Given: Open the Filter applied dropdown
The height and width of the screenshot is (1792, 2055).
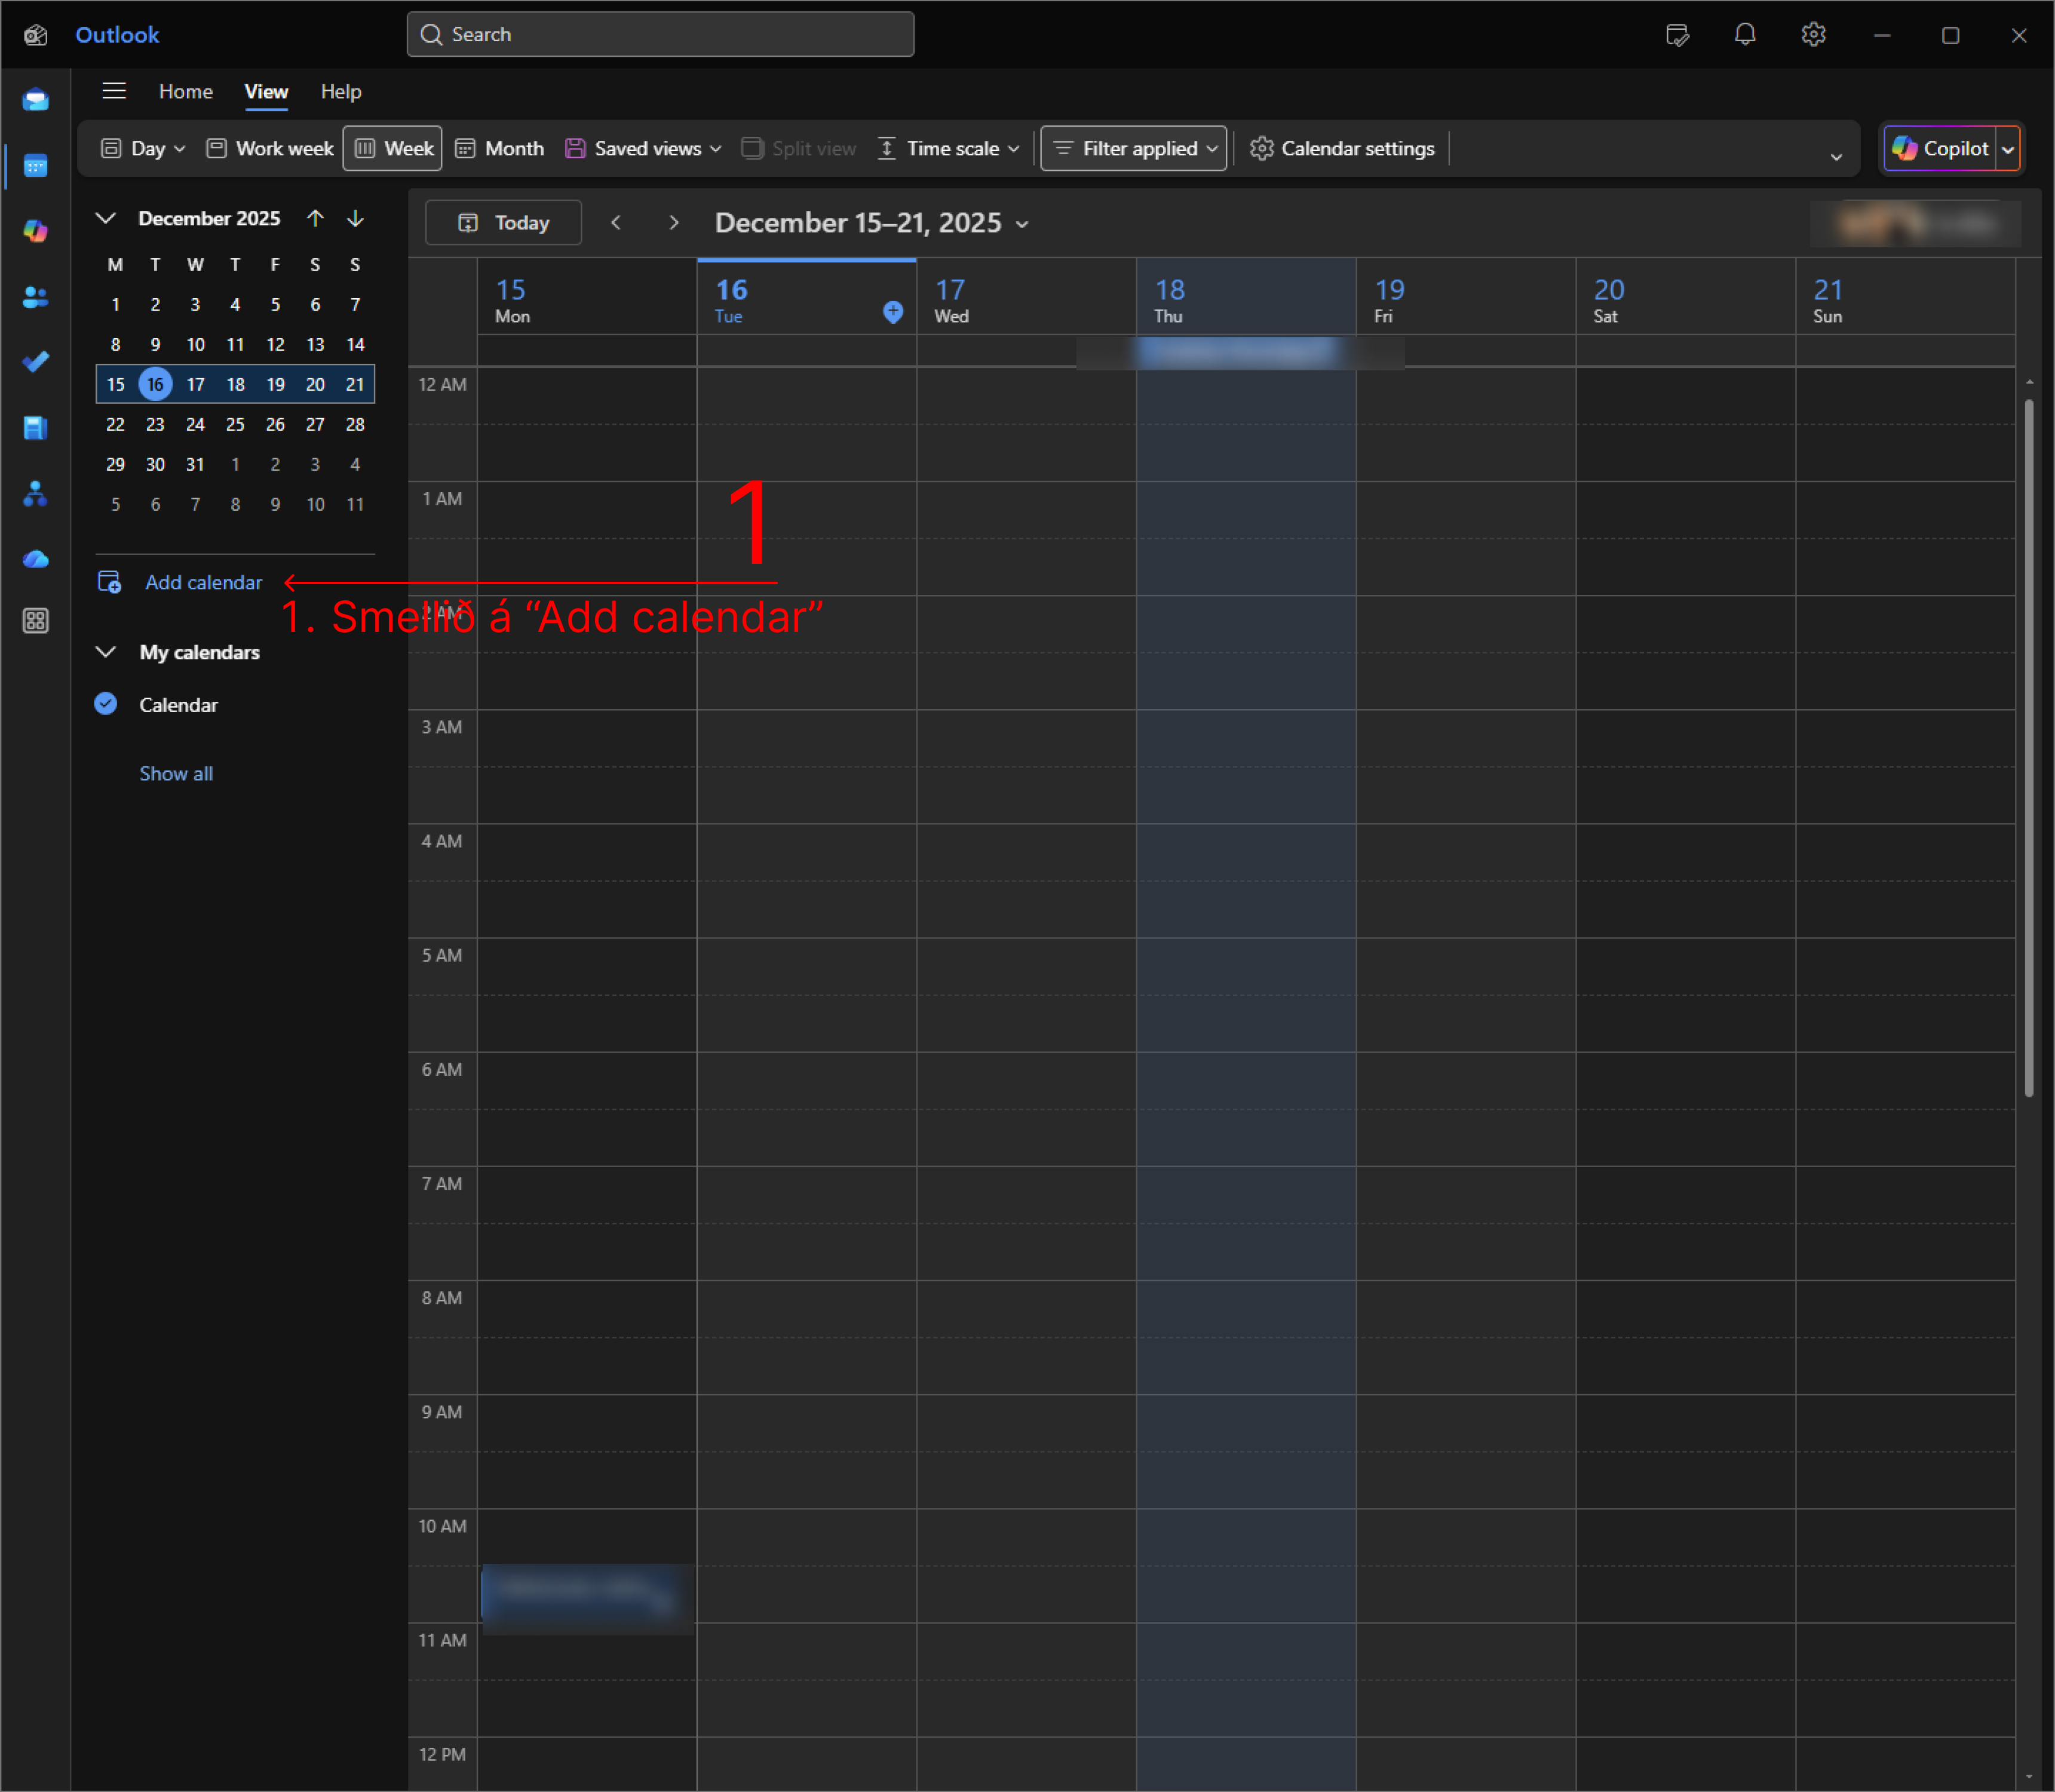Looking at the screenshot, I should click(x=1133, y=148).
